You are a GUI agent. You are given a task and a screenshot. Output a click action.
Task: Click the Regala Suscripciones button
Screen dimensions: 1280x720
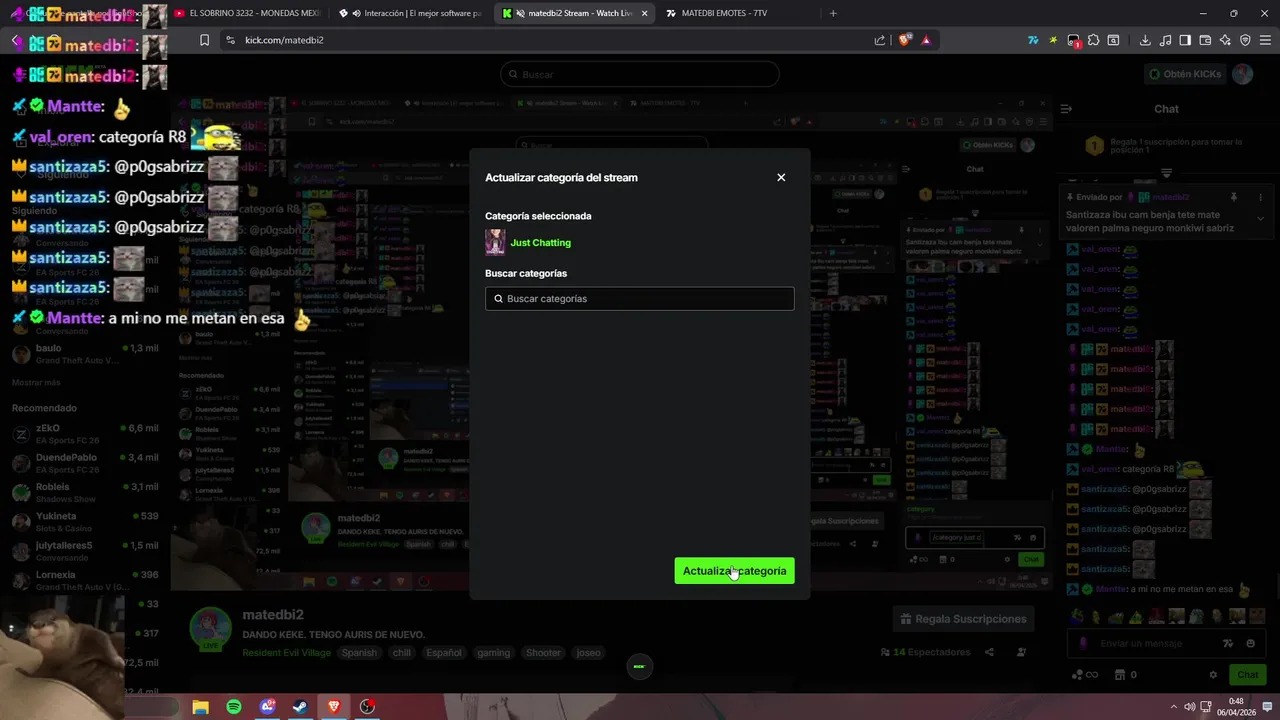pyautogui.click(x=963, y=619)
